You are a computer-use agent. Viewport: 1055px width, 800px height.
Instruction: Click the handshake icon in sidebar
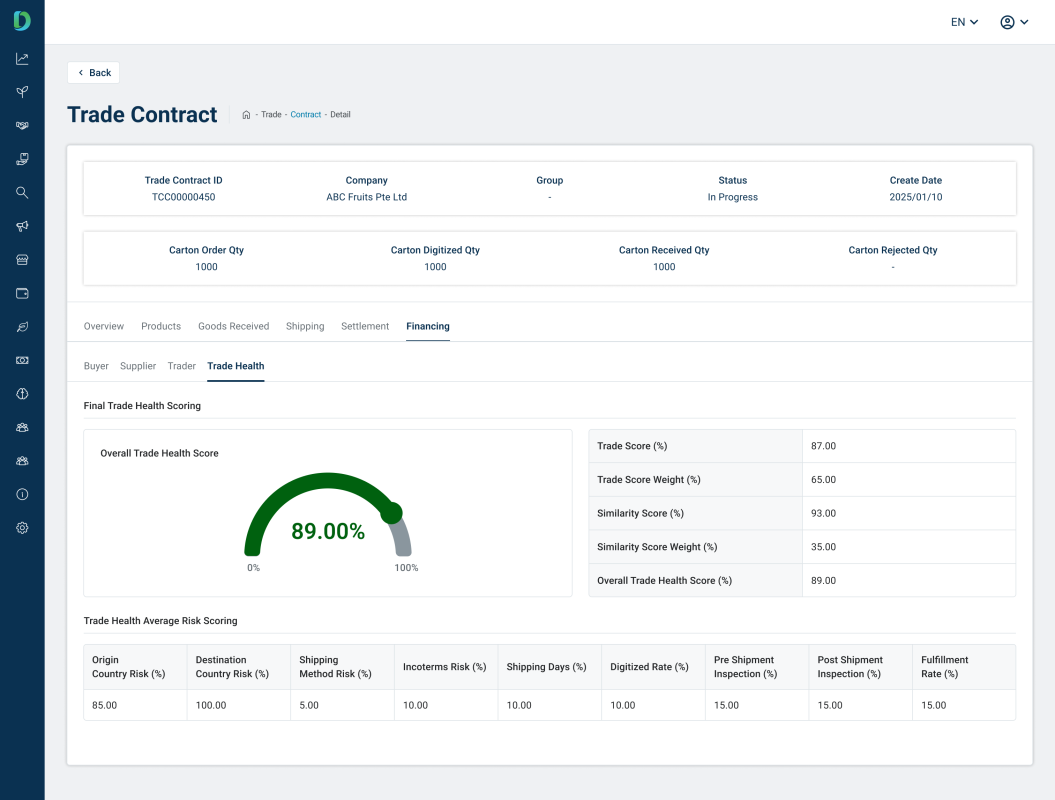click(22, 125)
